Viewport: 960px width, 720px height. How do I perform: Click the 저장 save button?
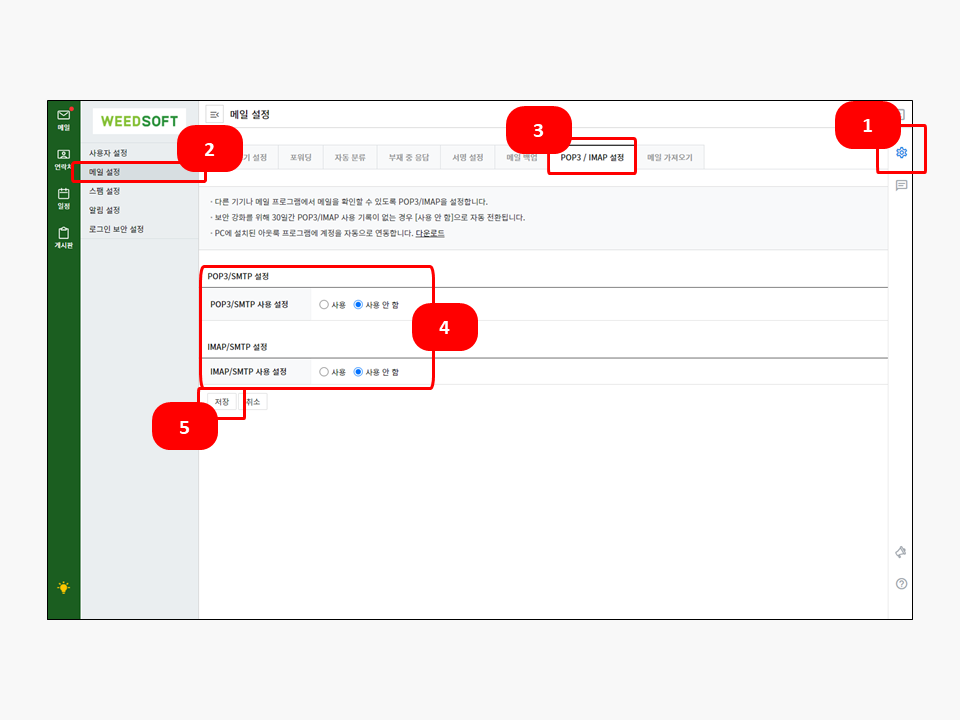tap(222, 402)
